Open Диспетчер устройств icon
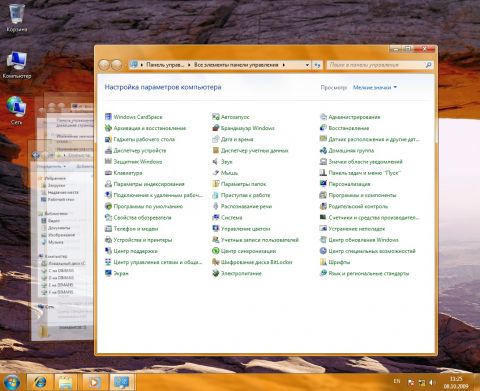 [x=108, y=150]
